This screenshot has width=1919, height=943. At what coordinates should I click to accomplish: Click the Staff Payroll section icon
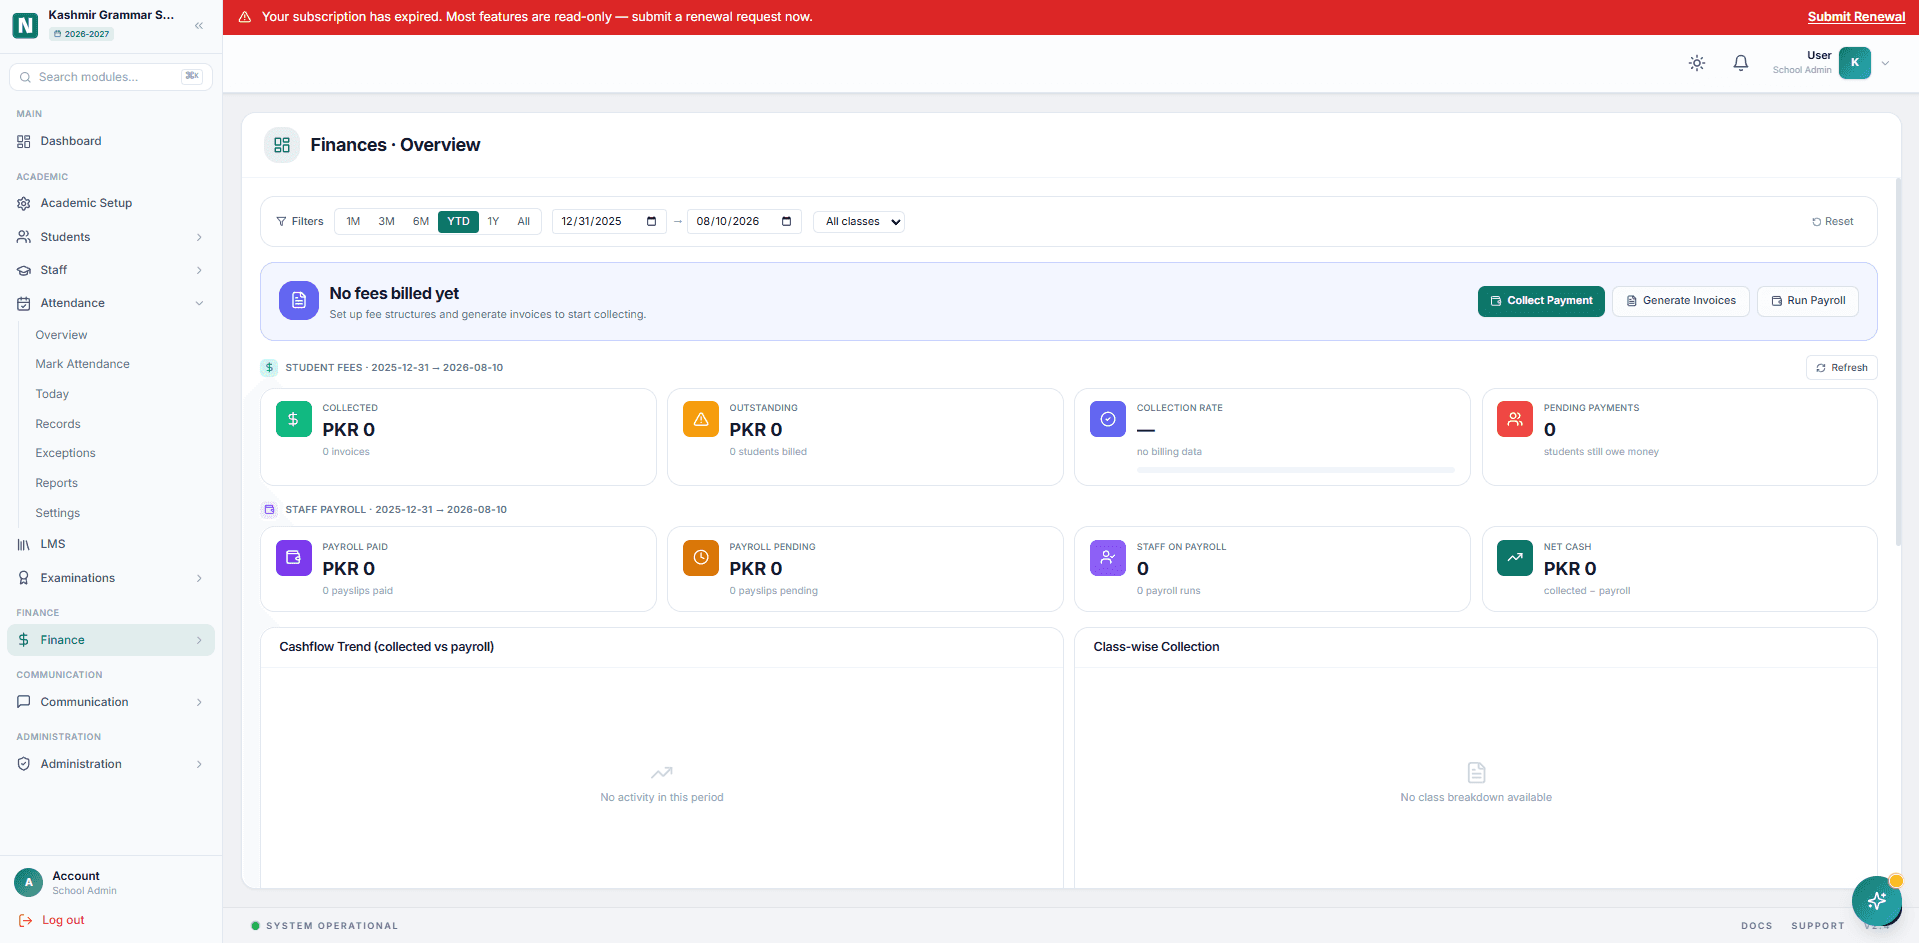269,510
